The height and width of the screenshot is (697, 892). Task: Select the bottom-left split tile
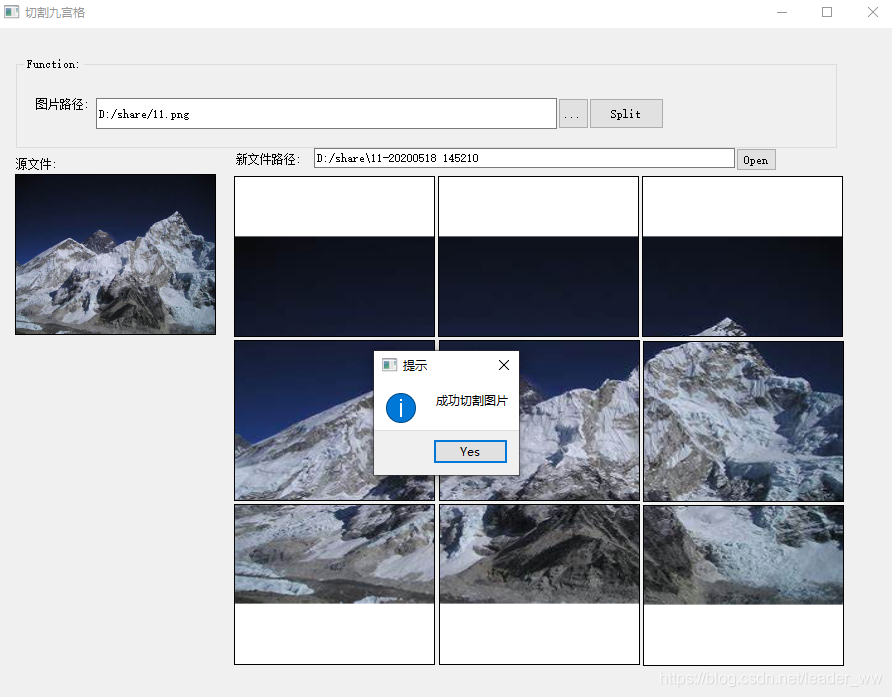coord(334,584)
